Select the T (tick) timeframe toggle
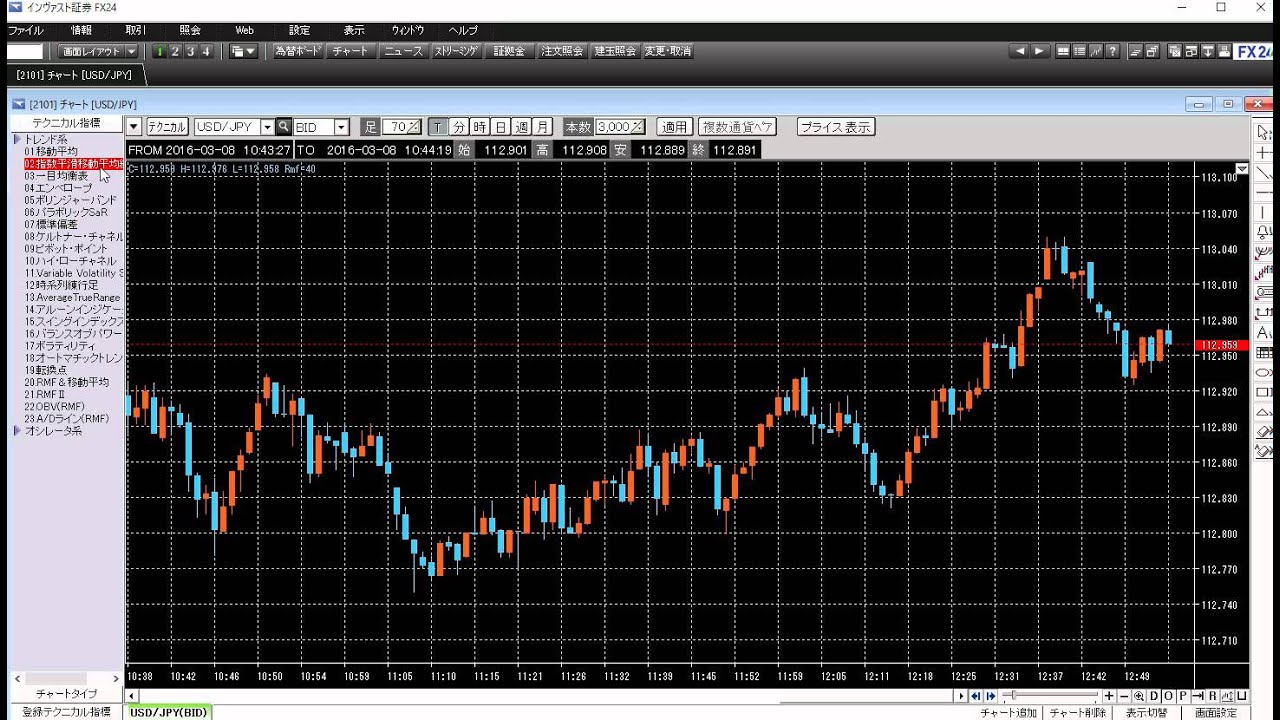 coord(437,127)
